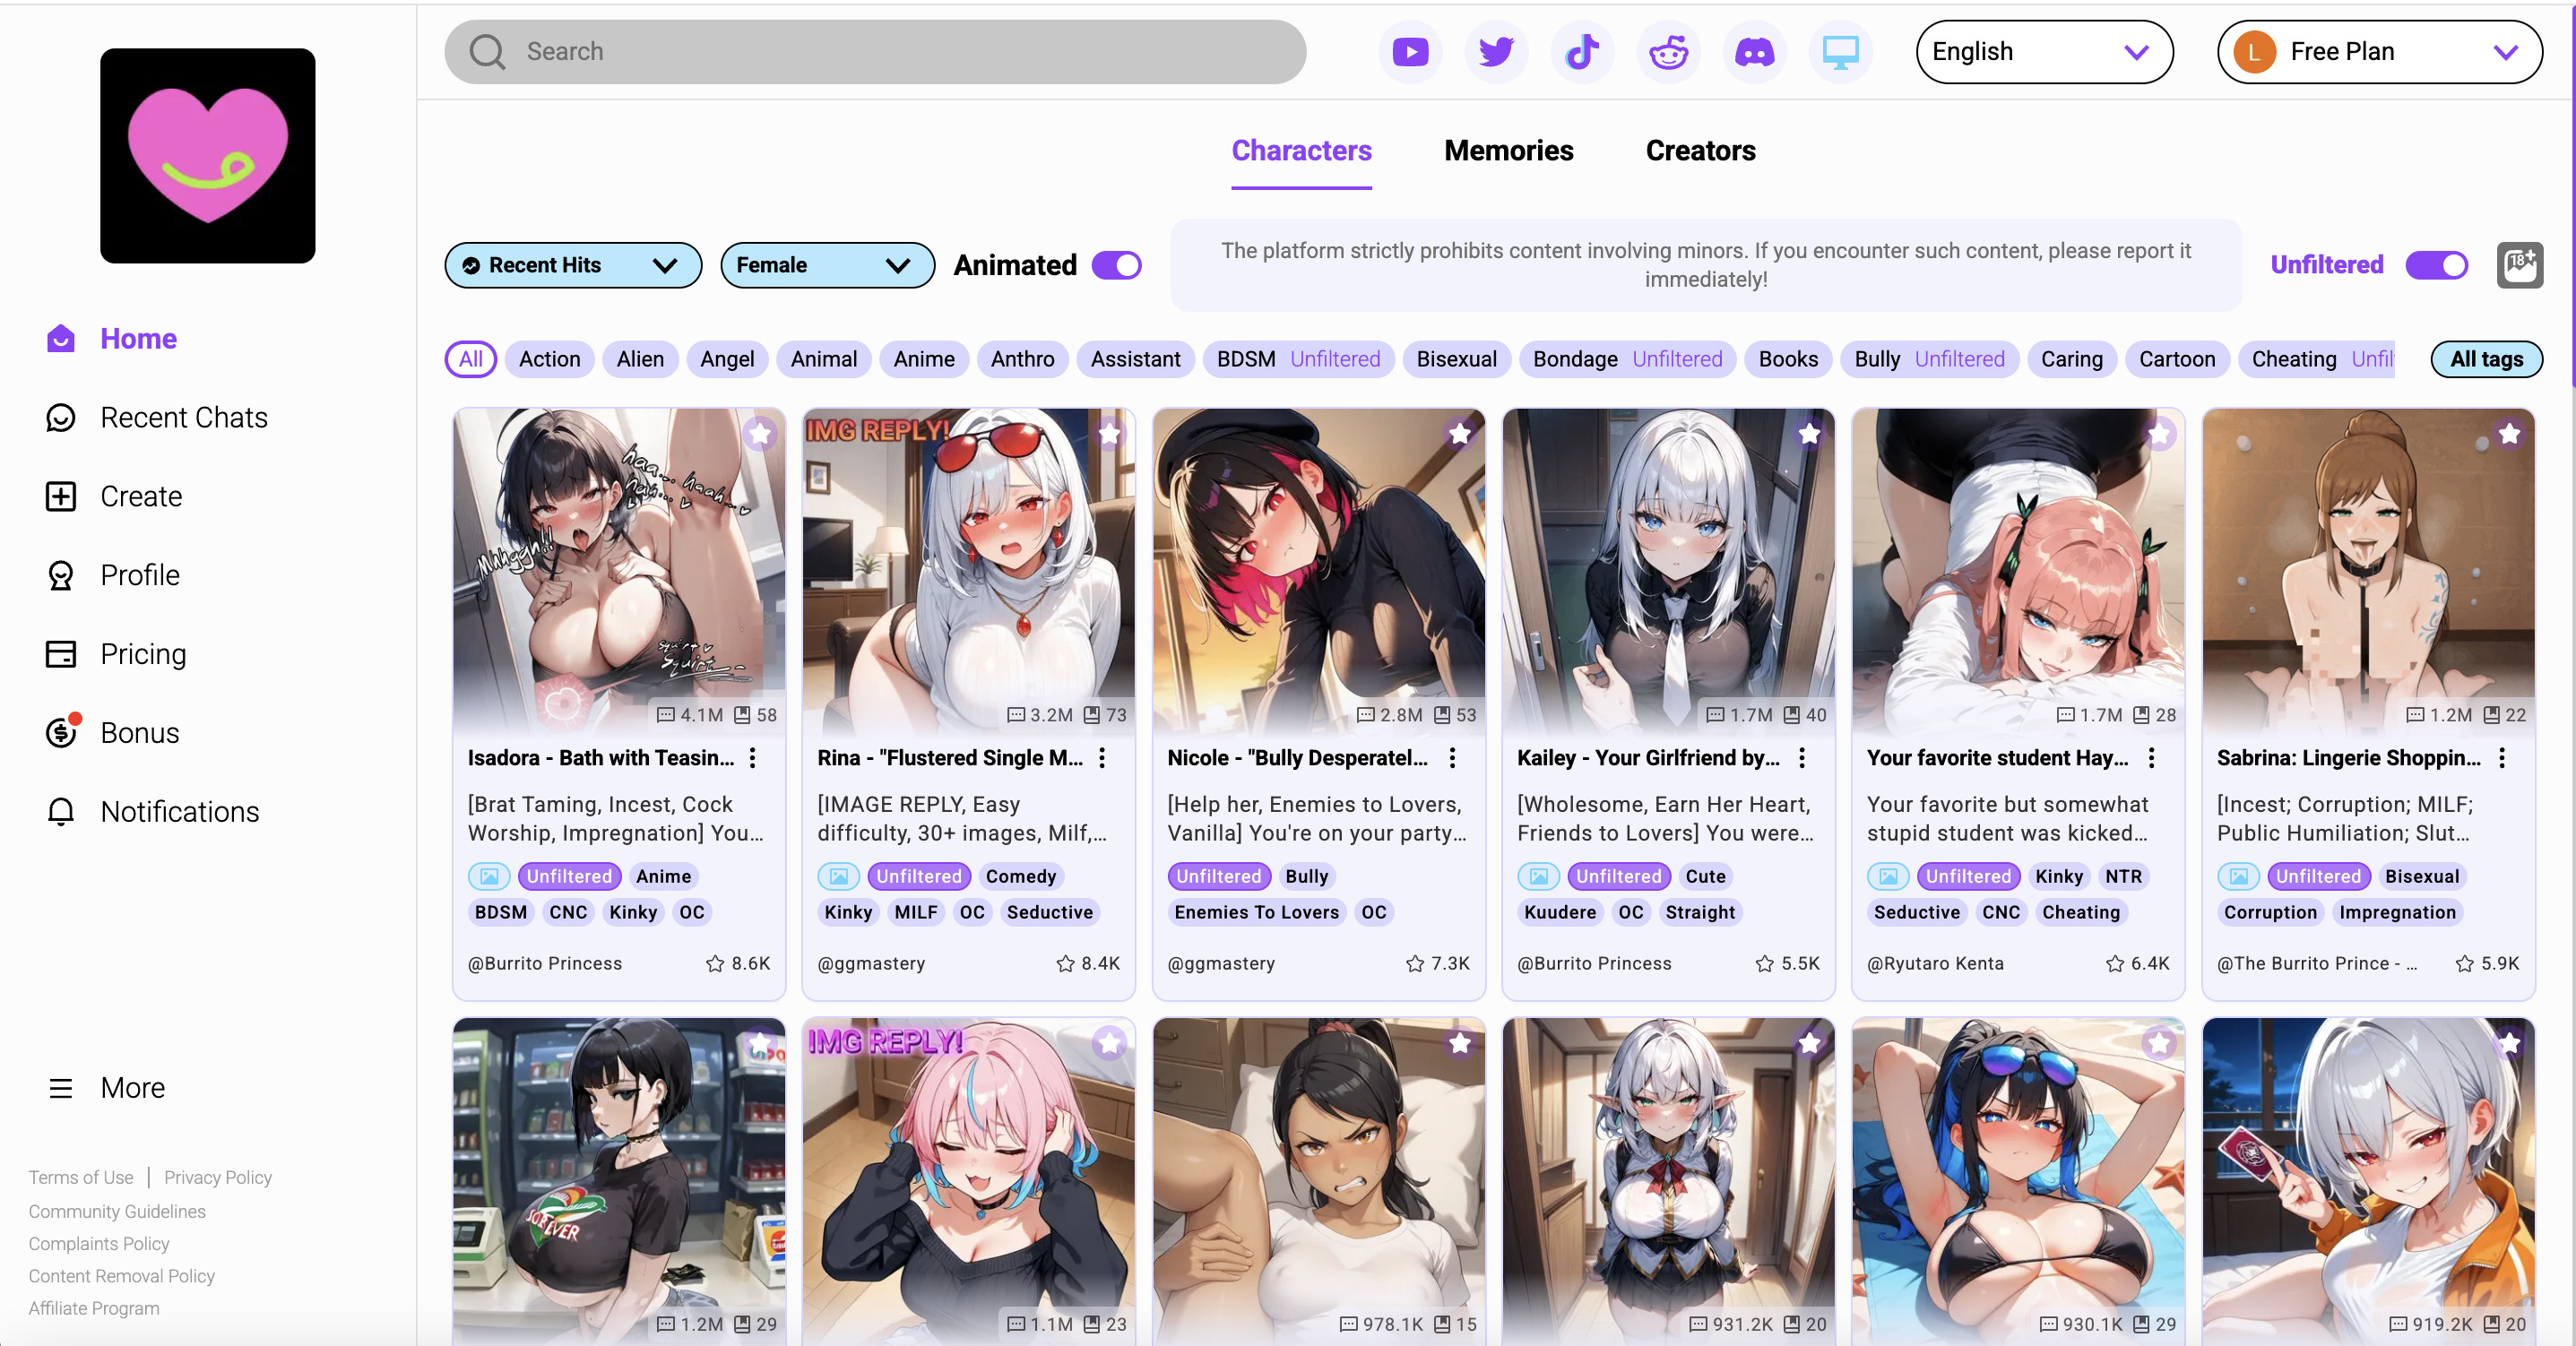Click the Bonus sidebar icon
The width and height of the screenshot is (2576, 1346).
[x=60, y=733]
